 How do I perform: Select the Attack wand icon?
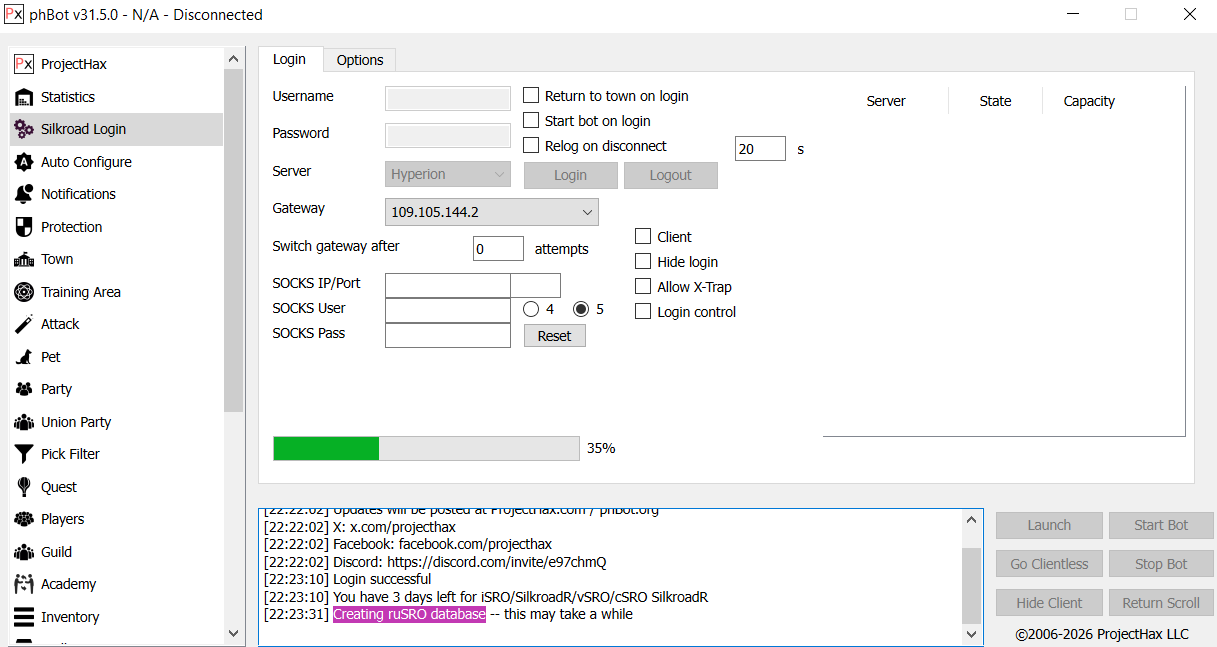tap(24, 324)
